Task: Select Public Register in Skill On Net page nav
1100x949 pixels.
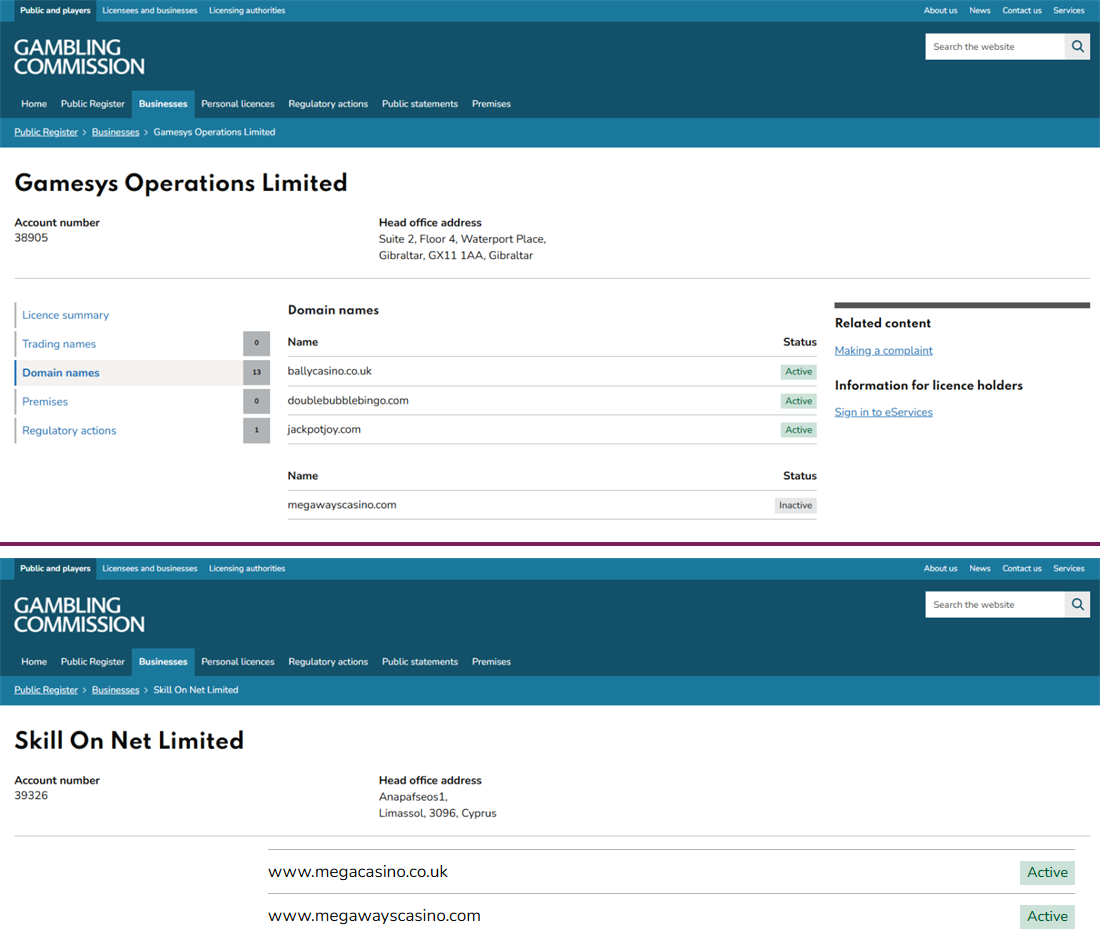Action: (93, 661)
